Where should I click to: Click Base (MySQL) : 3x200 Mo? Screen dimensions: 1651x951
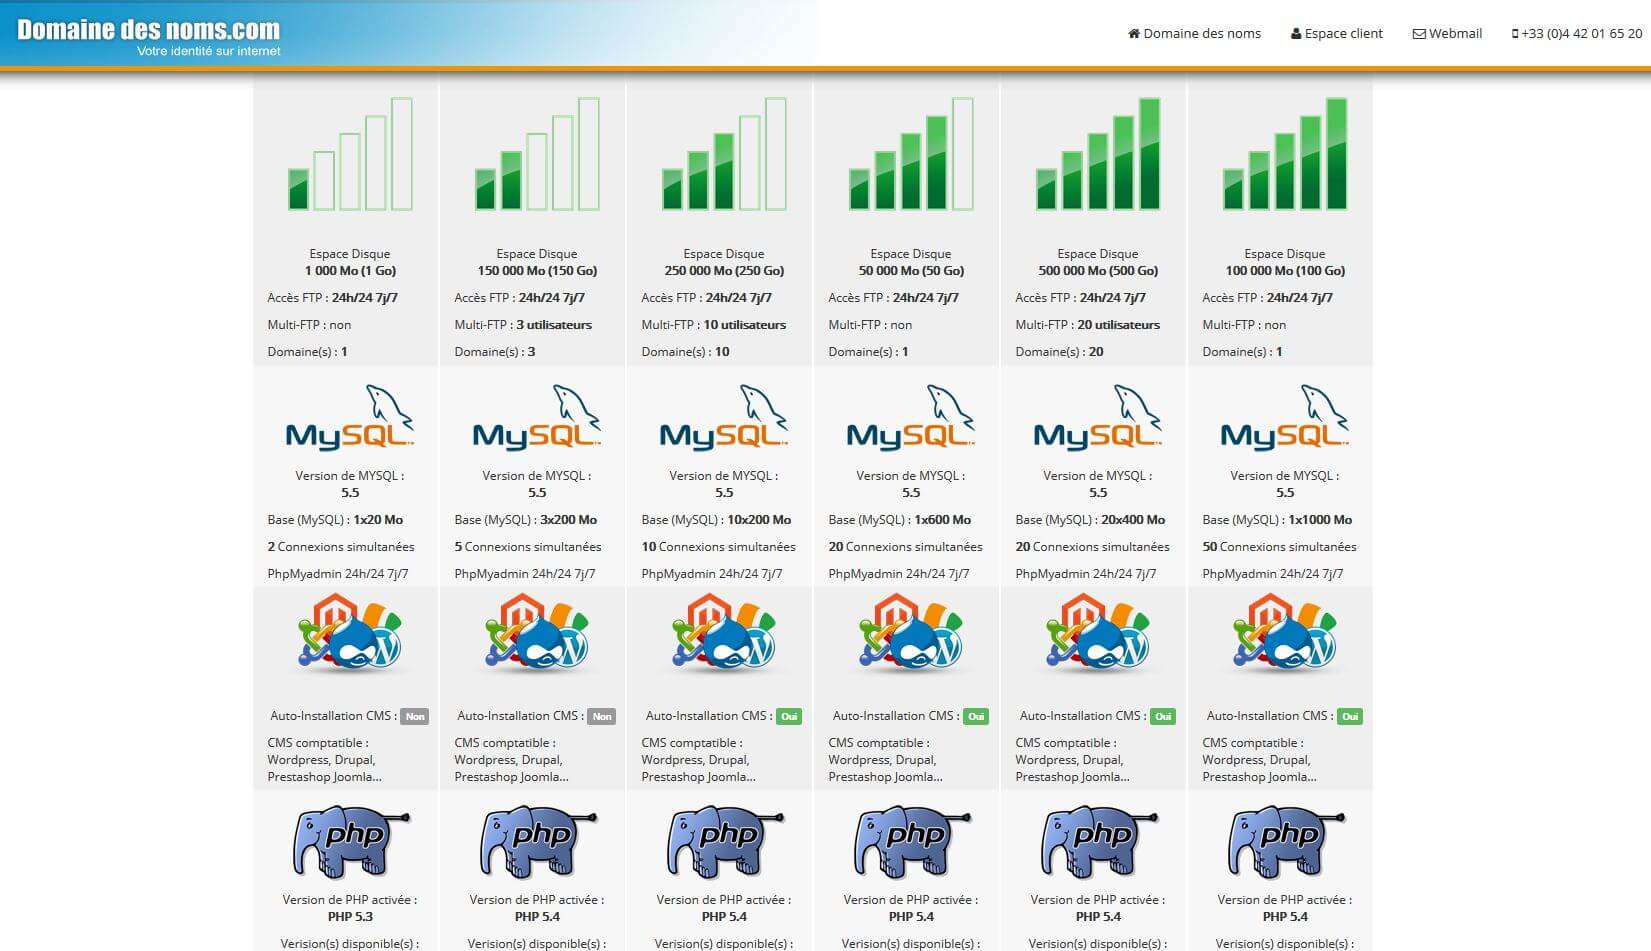(x=526, y=520)
